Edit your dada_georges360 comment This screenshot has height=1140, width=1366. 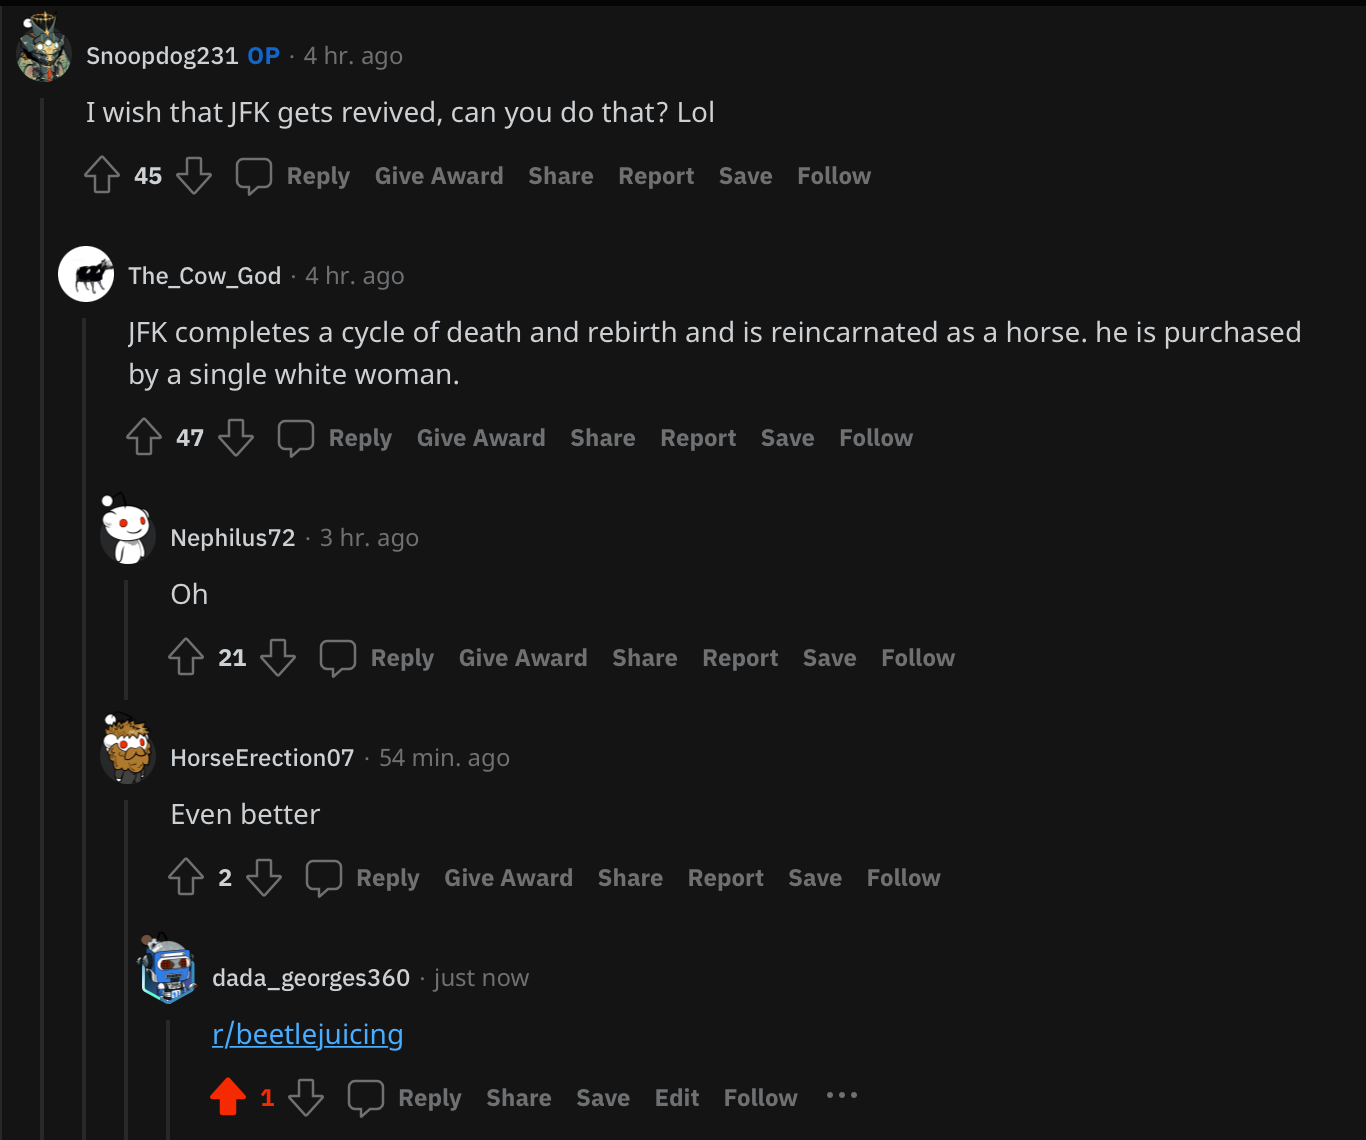pos(677,1098)
